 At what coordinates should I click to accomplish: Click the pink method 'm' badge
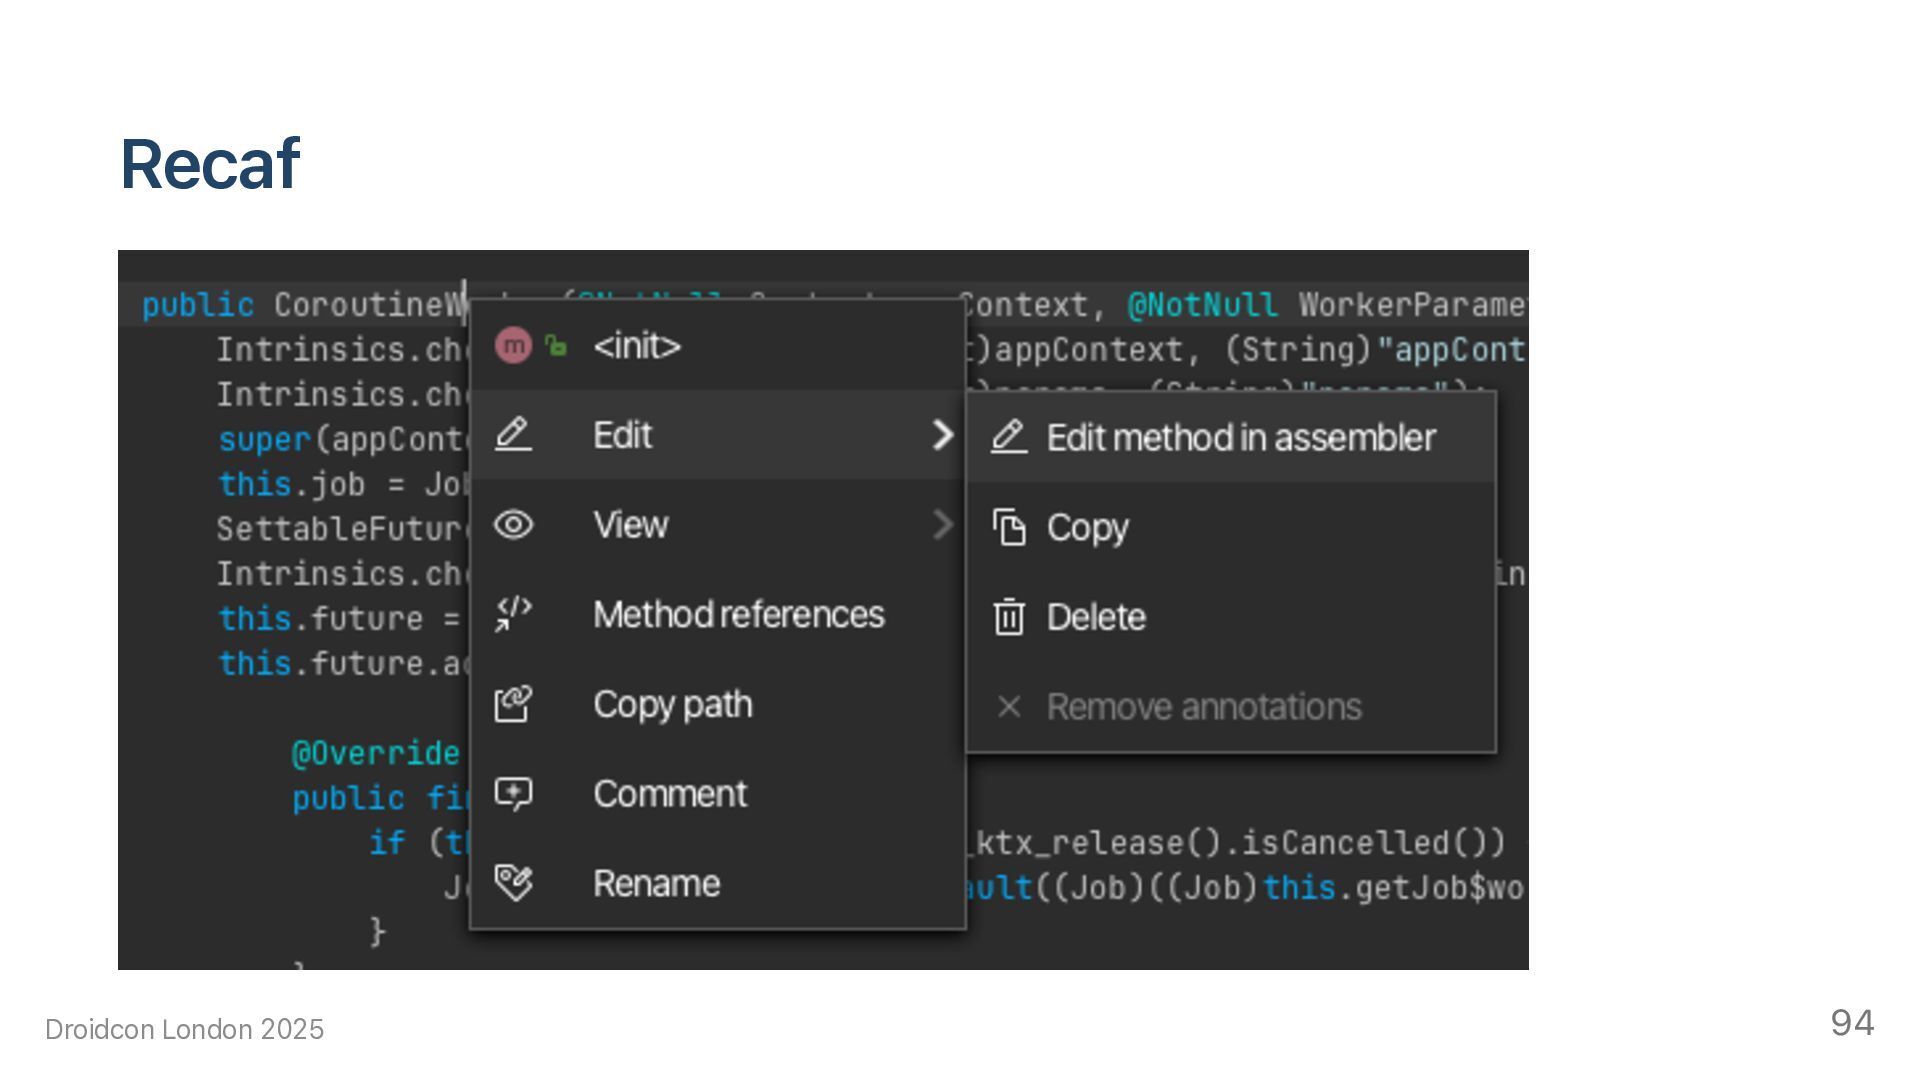[513, 346]
